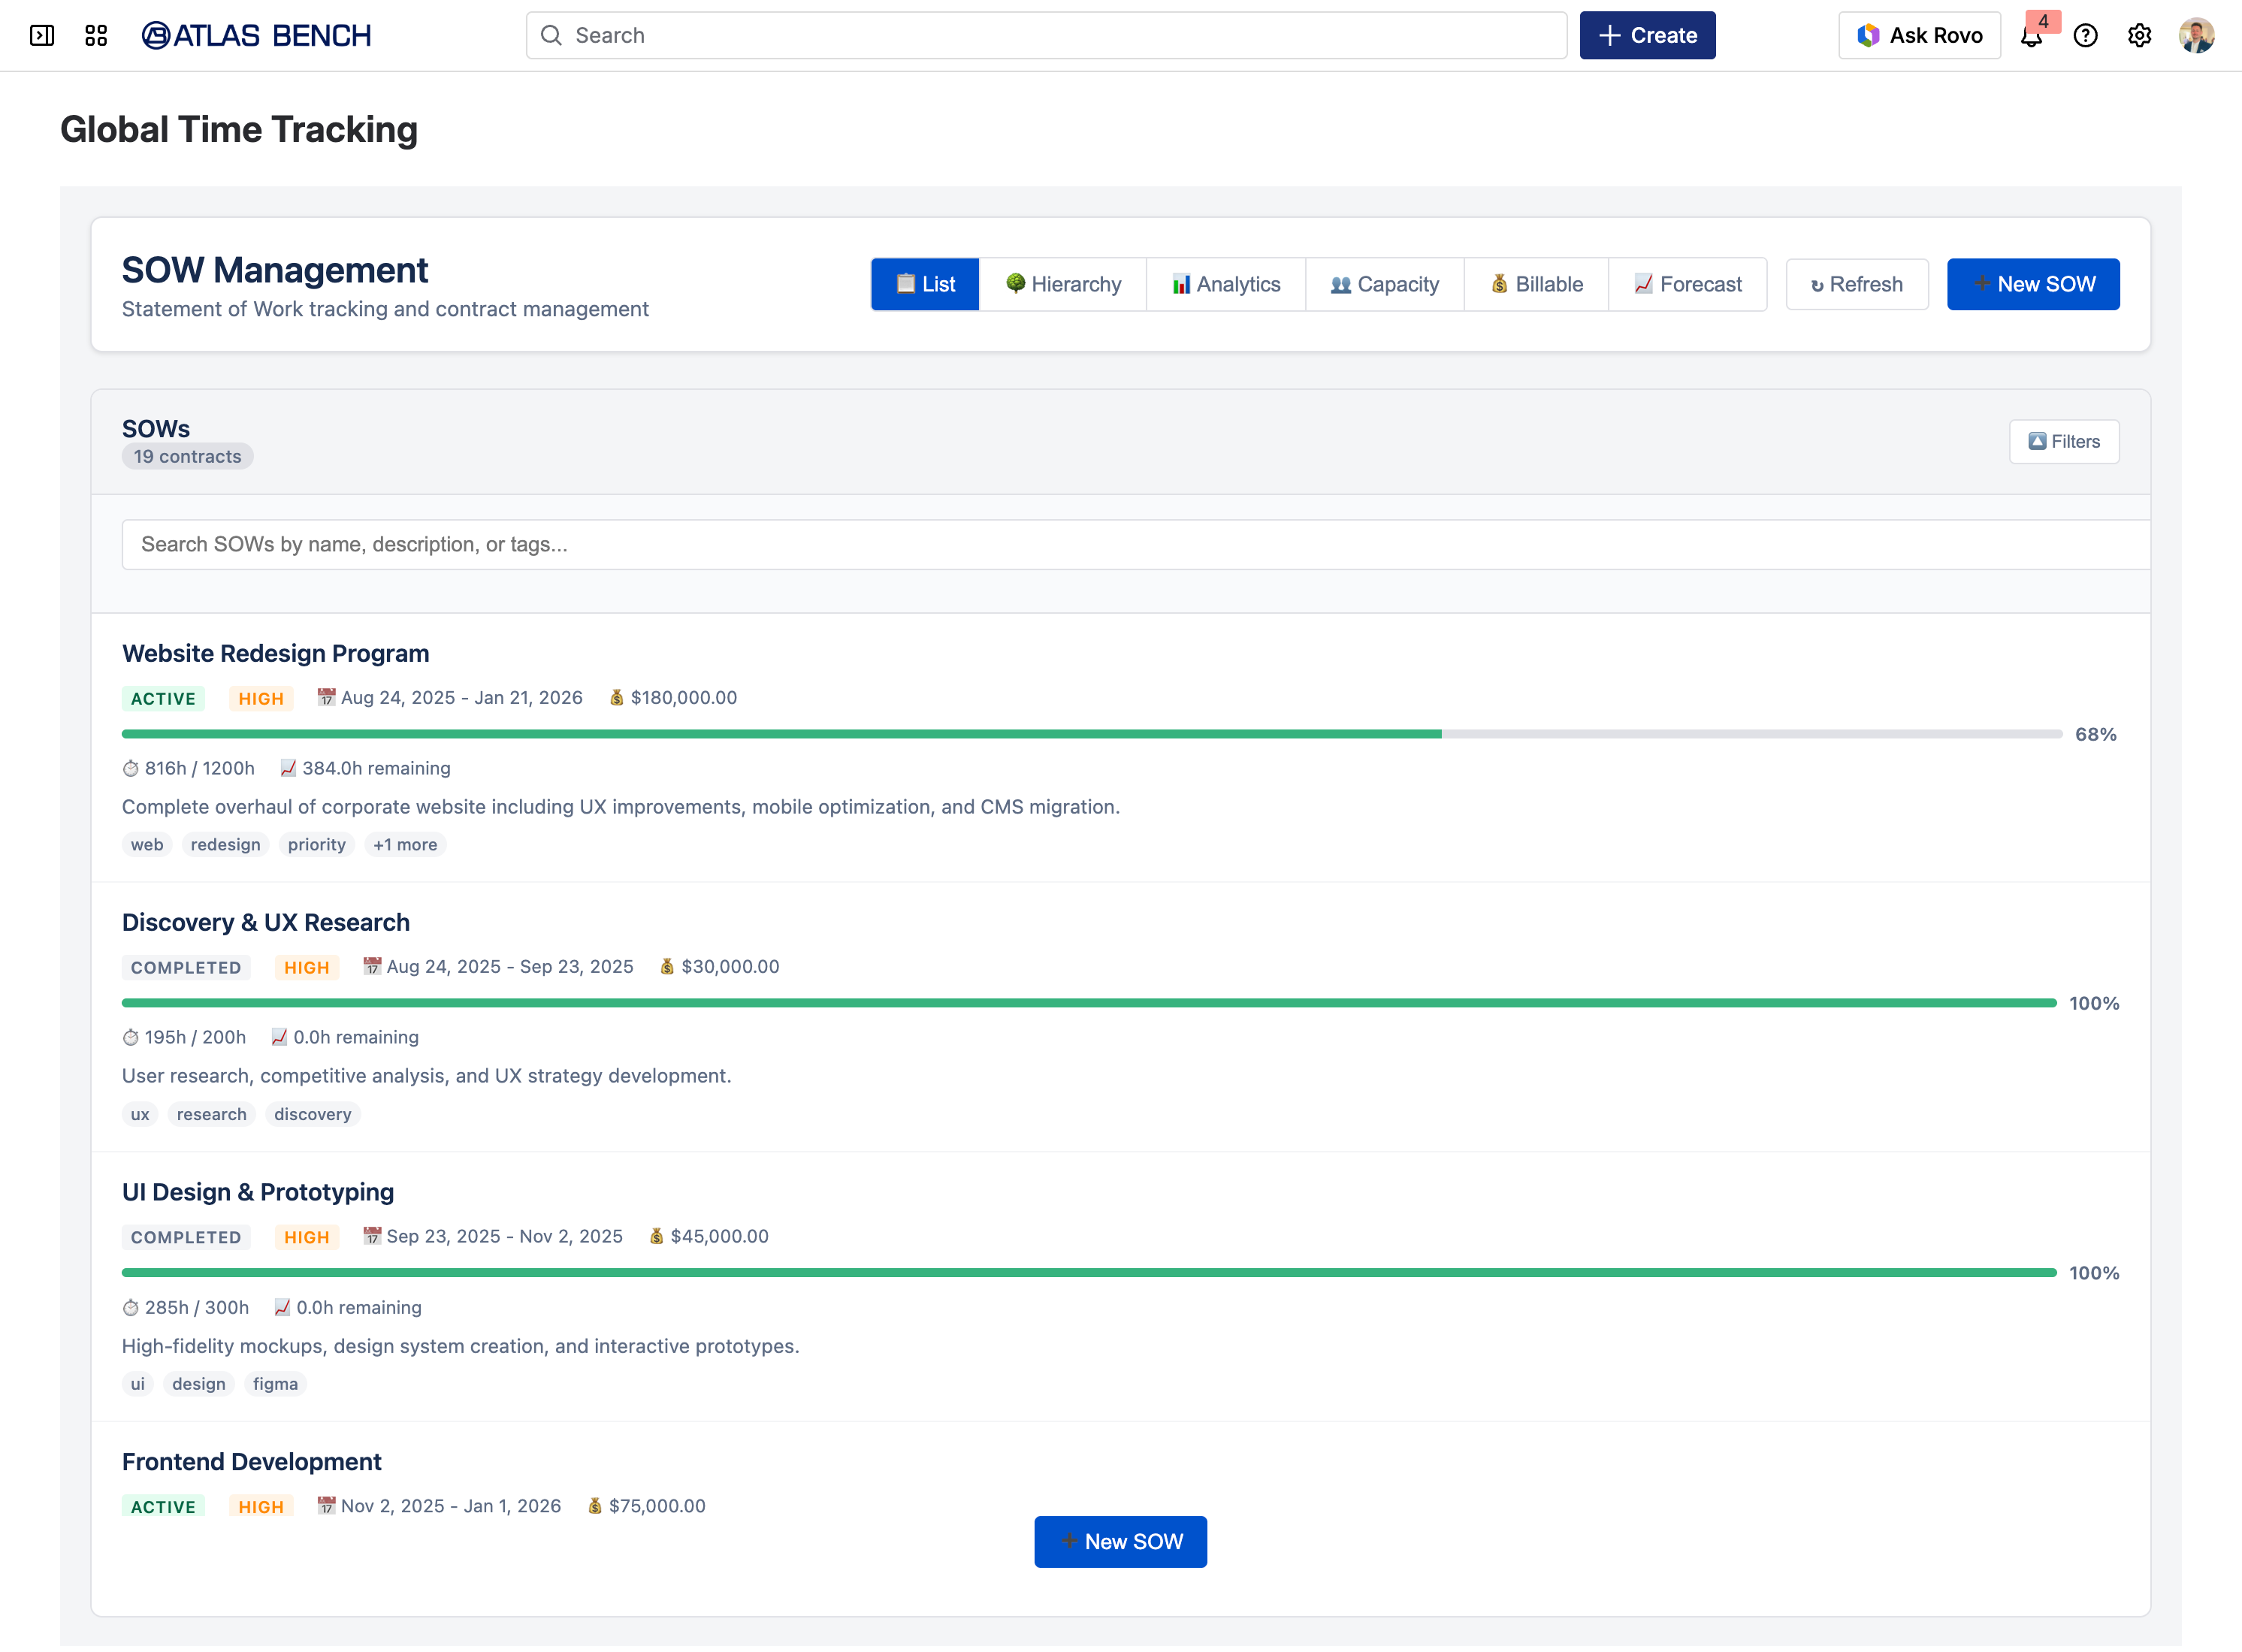2242x1652 pixels.
Task: Open the user profile avatar
Action: [x=2196, y=36]
